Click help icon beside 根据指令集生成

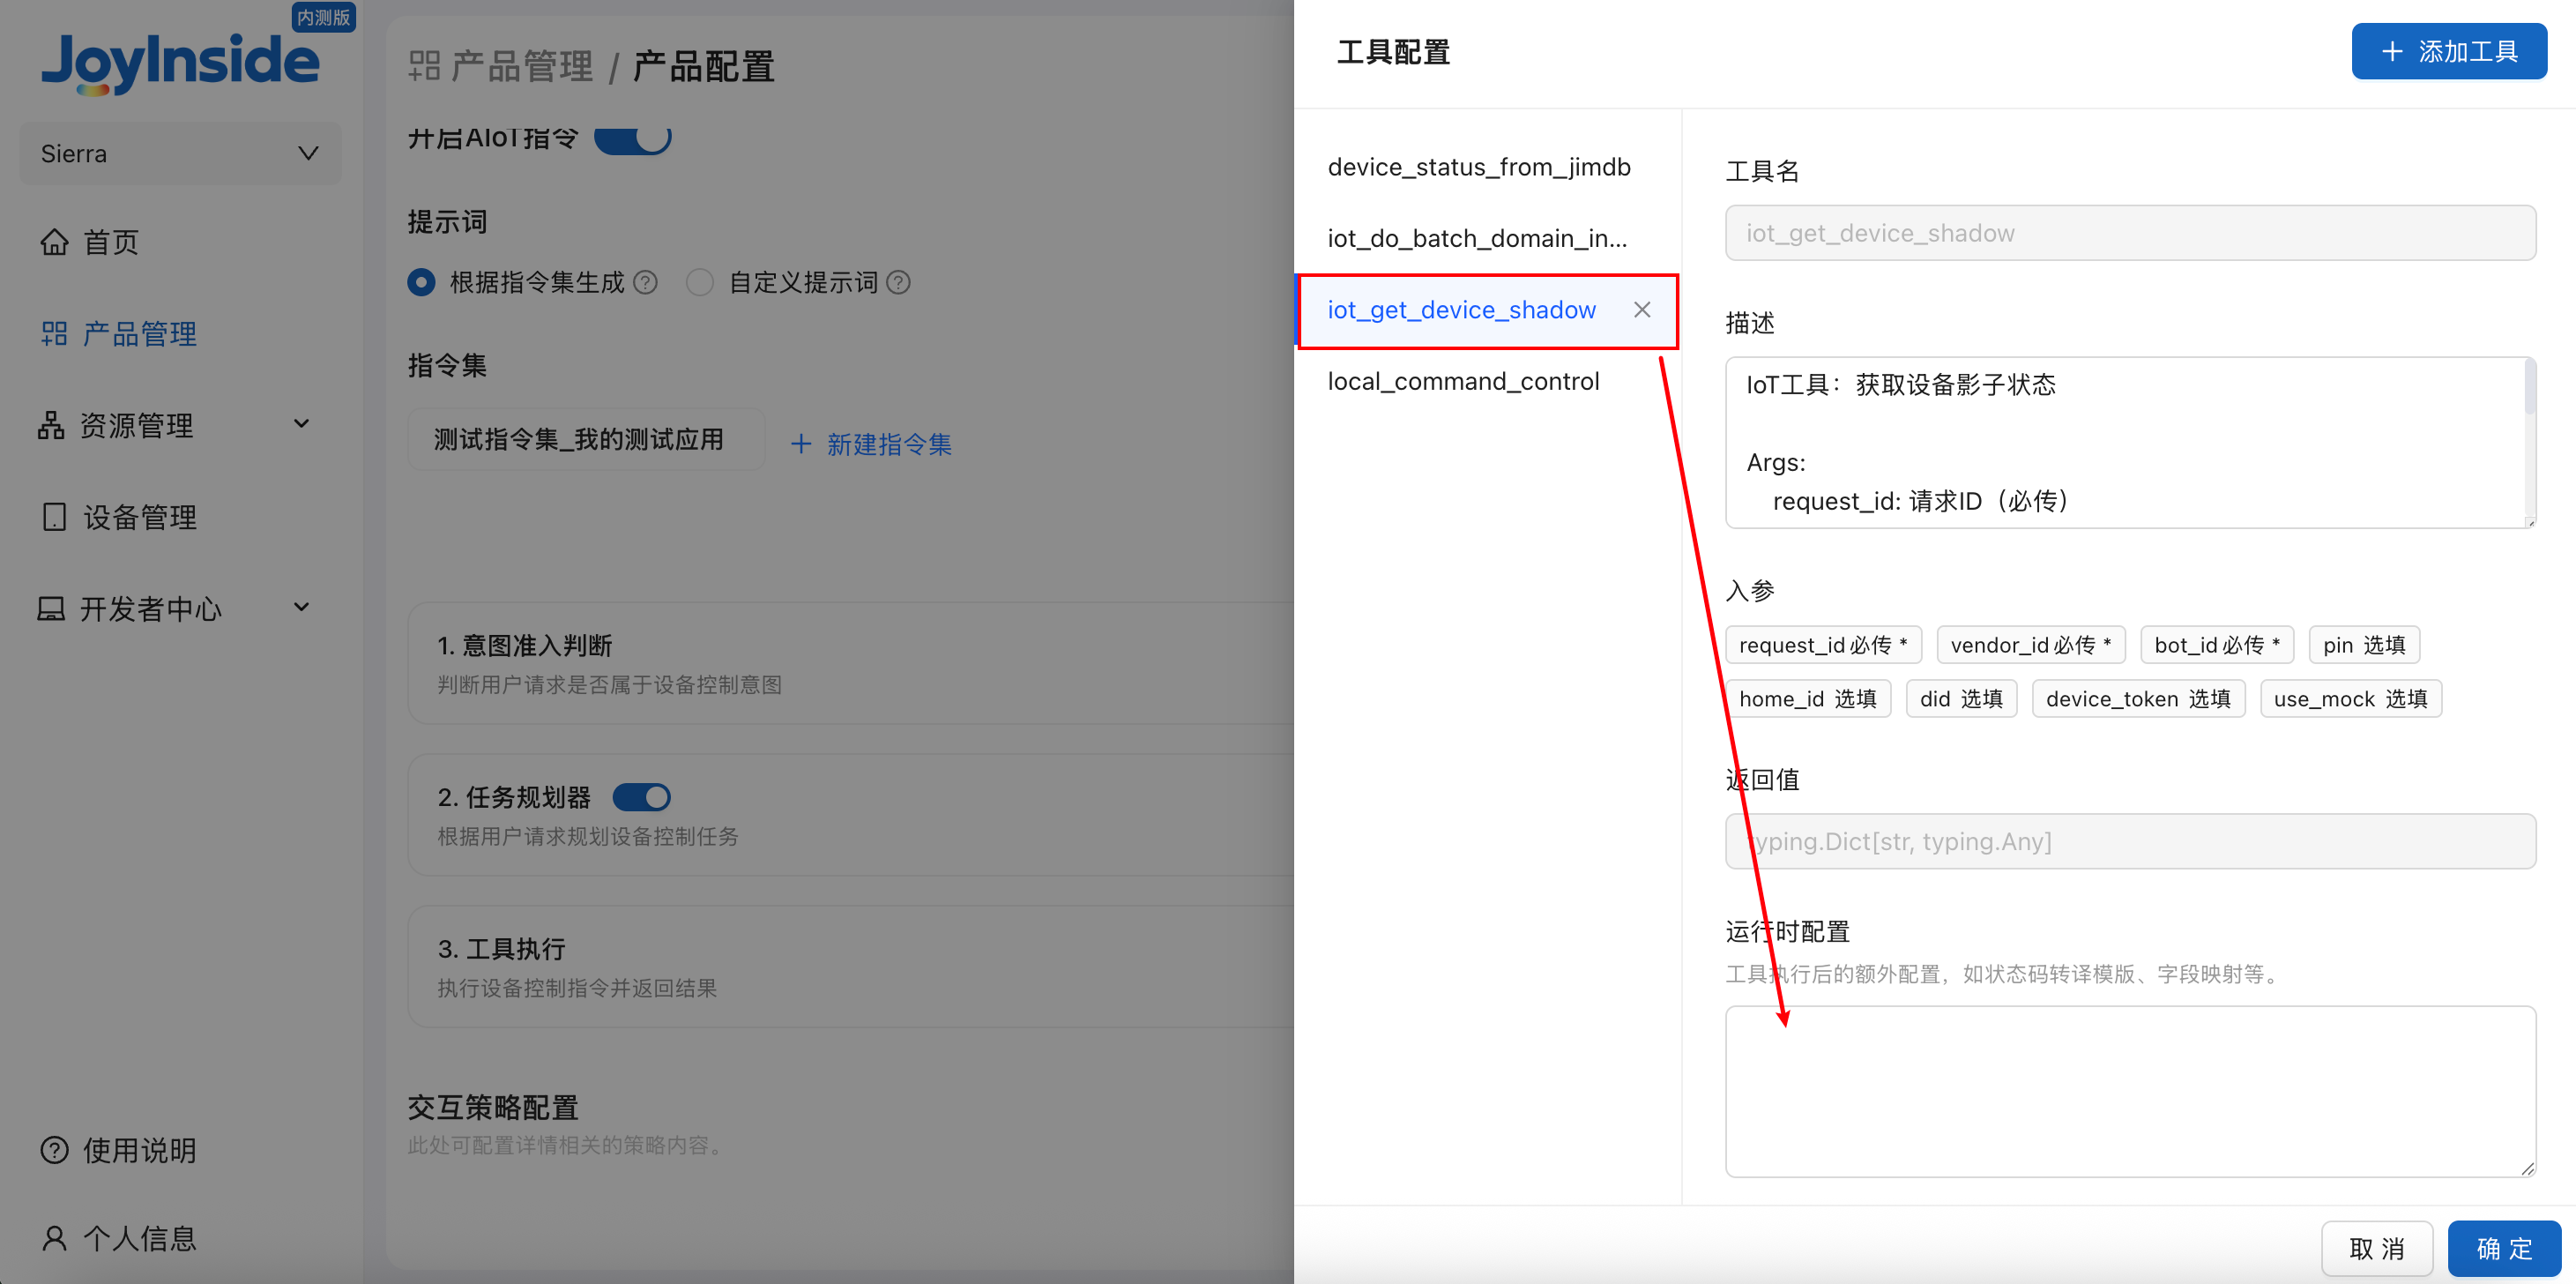click(646, 283)
